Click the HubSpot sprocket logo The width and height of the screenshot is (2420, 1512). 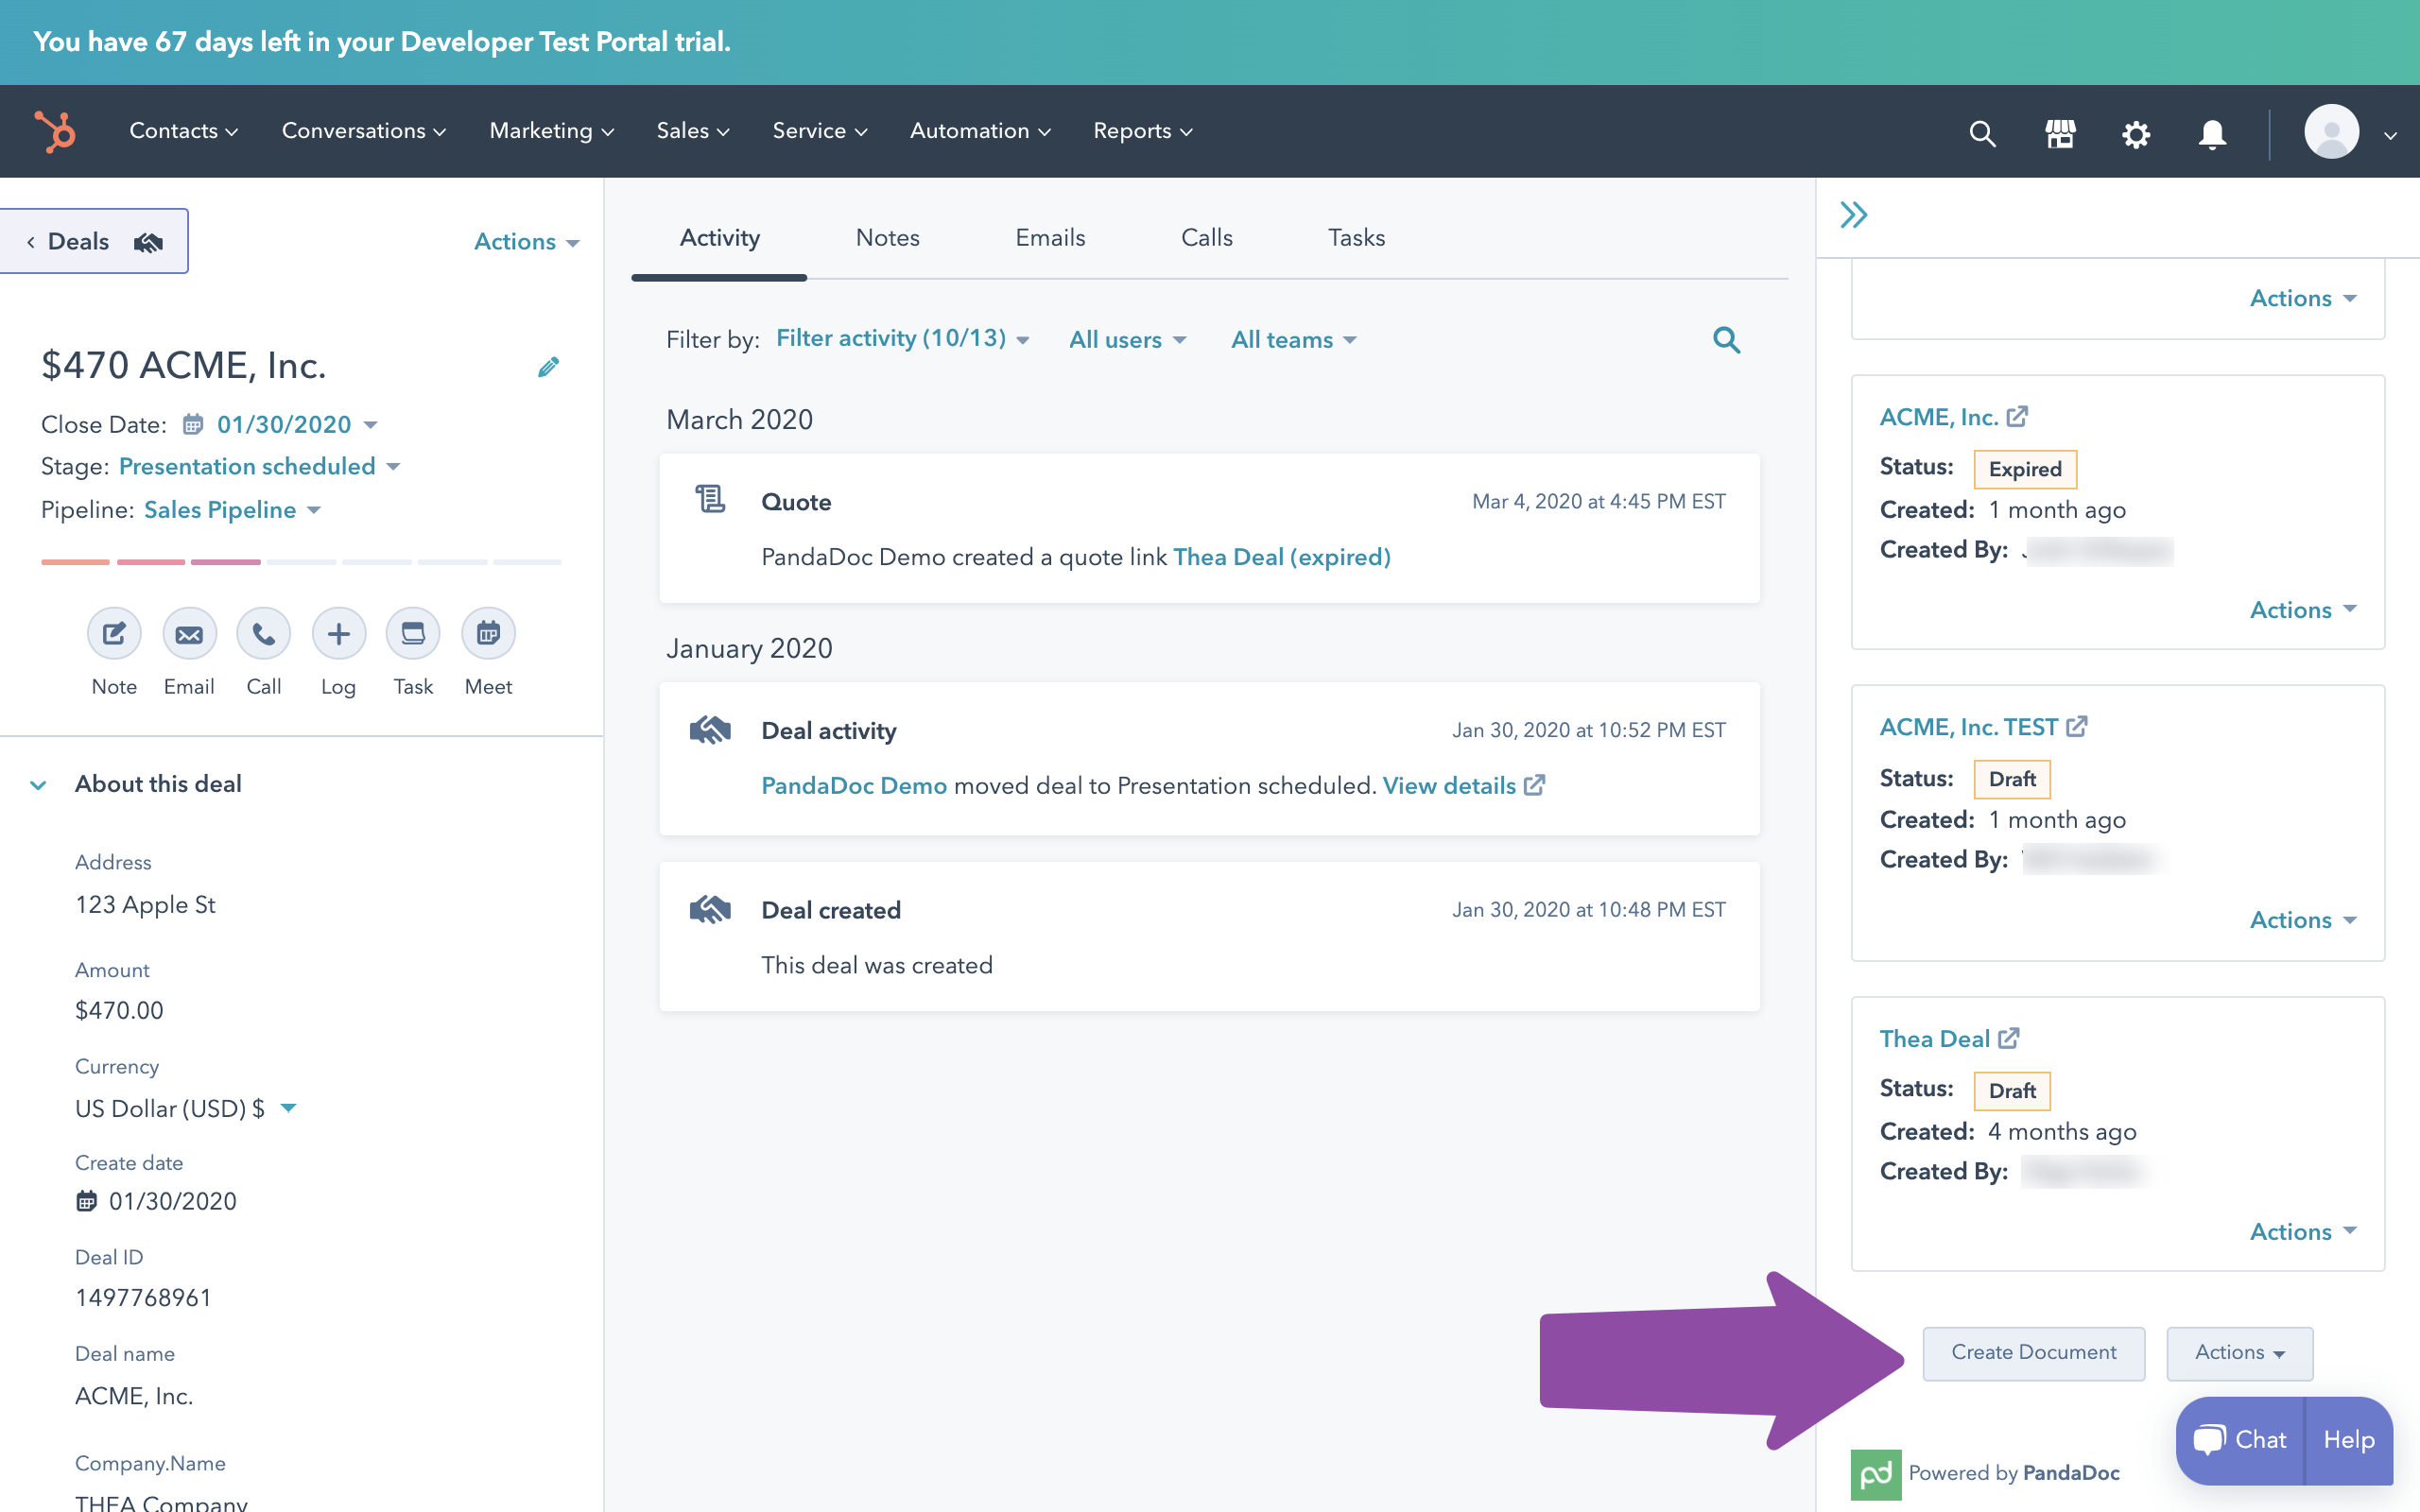pos(55,131)
